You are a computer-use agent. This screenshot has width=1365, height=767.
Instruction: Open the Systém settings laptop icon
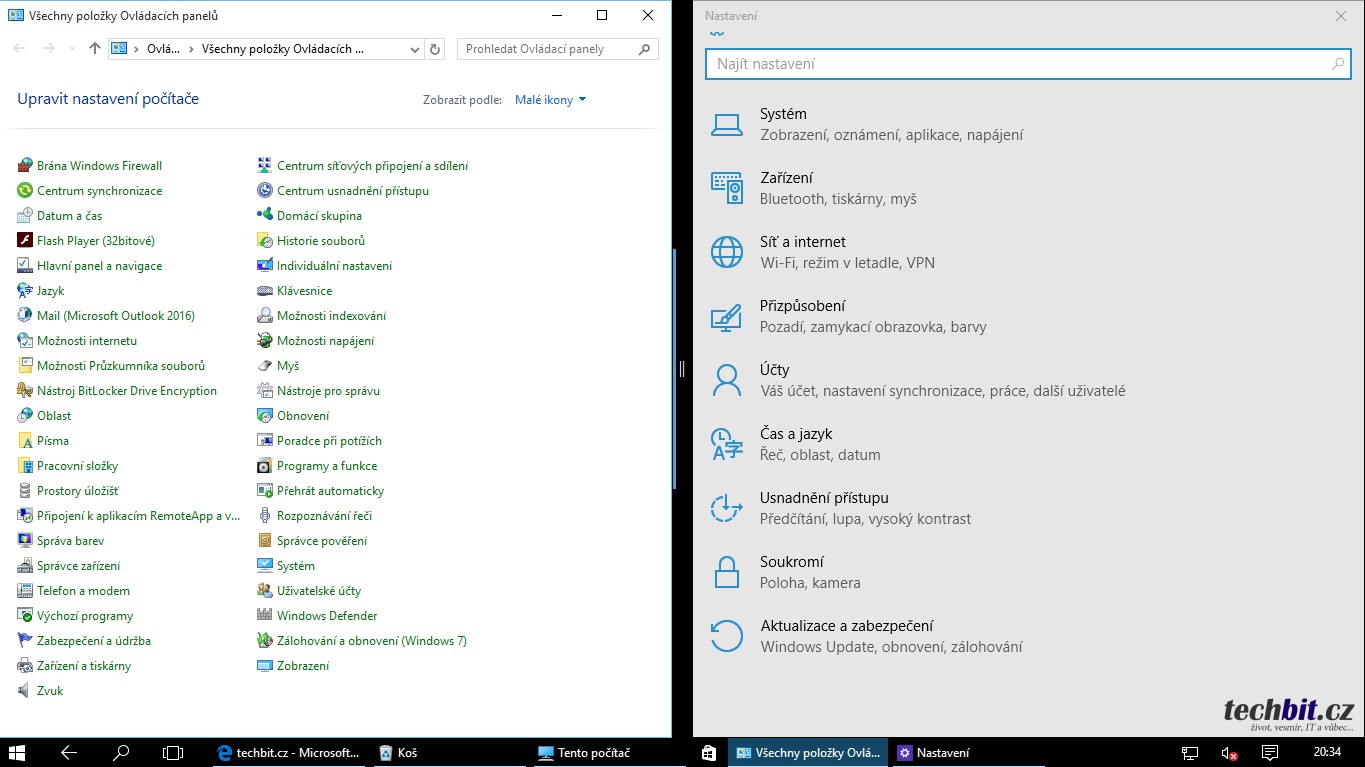point(727,125)
